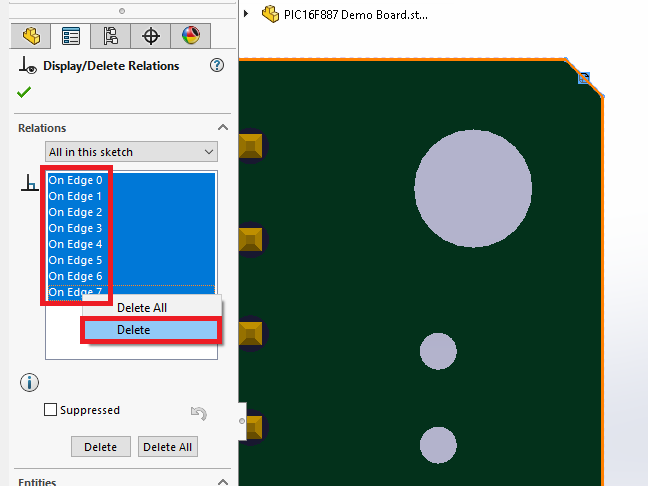Screen dimensions: 648x486
Task: Open the DimXpertManager crosshair tab
Action: (151, 37)
